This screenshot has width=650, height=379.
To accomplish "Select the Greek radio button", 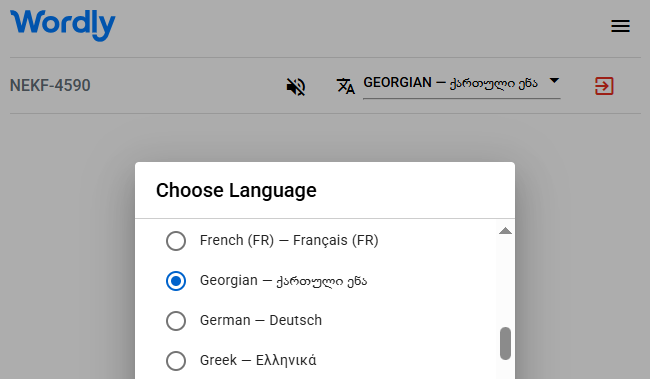I will (x=176, y=361).
